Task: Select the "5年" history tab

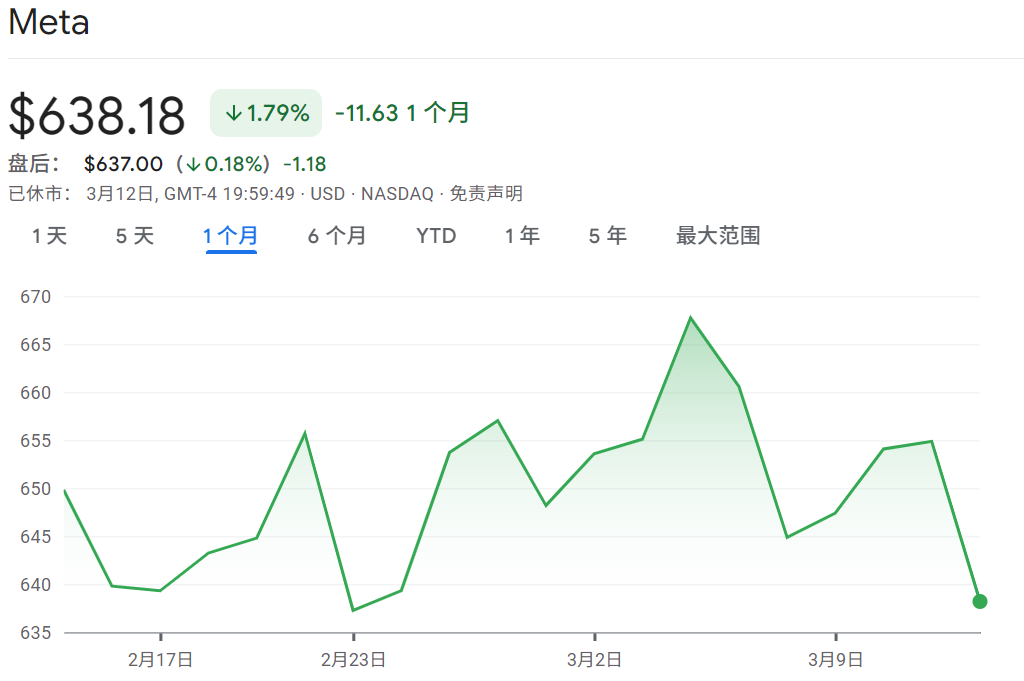Action: [x=607, y=236]
